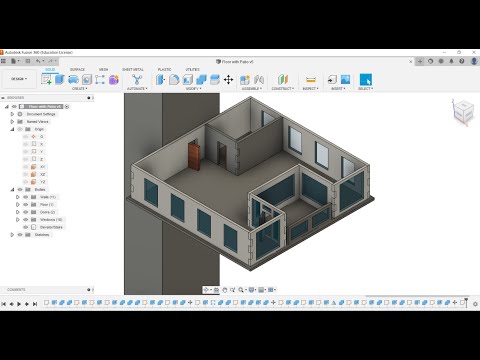Open the Modify dropdown menu
The width and height of the screenshot is (480, 360).
tap(193, 89)
